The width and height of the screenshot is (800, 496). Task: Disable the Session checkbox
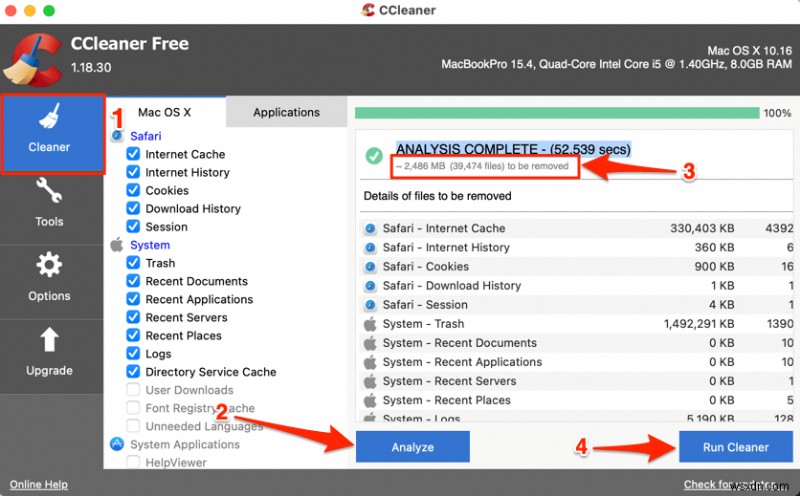[x=133, y=226]
